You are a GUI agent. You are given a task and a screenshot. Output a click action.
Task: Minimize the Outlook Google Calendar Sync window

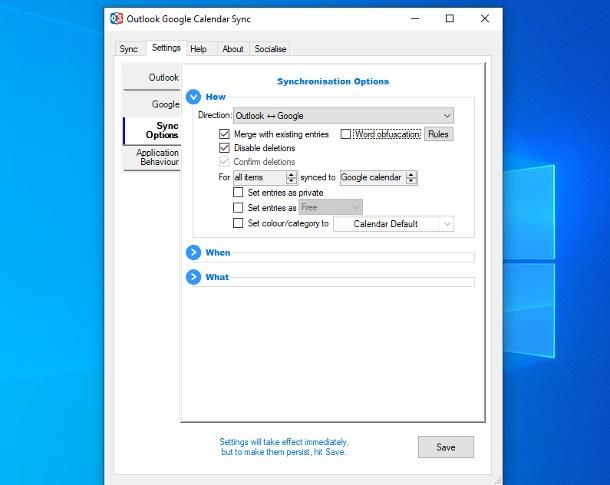415,18
